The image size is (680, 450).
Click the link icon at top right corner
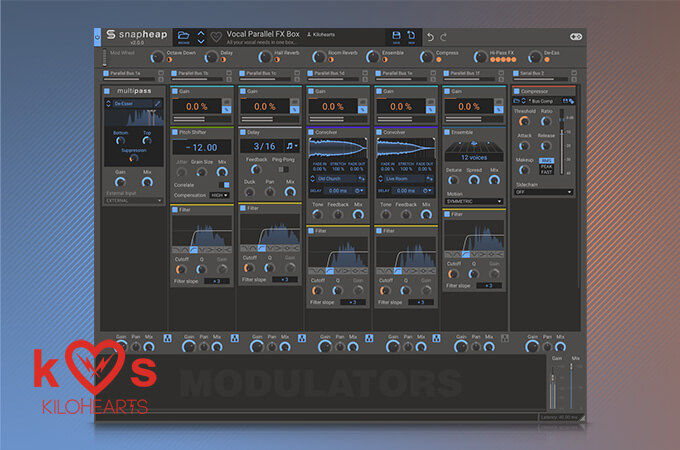[x=576, y=37]
